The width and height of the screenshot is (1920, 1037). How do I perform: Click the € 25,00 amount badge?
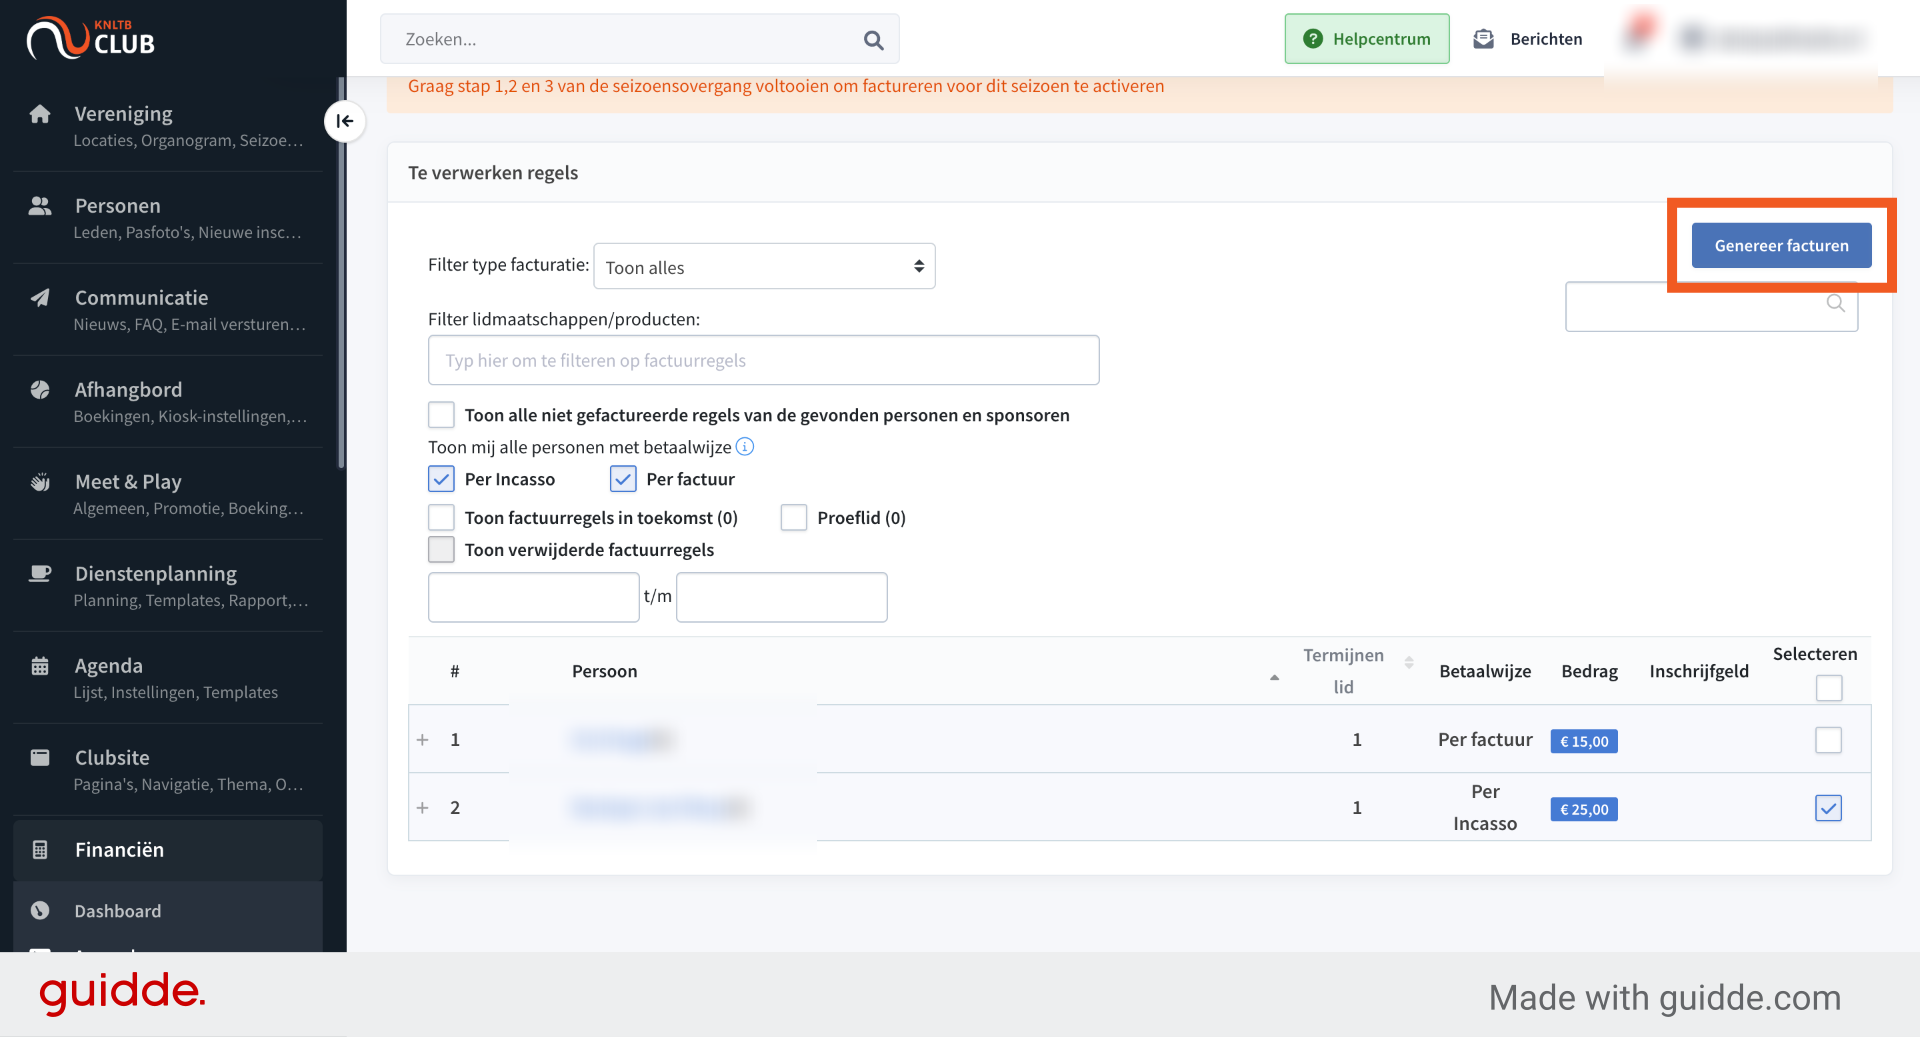coord(1584,809)
